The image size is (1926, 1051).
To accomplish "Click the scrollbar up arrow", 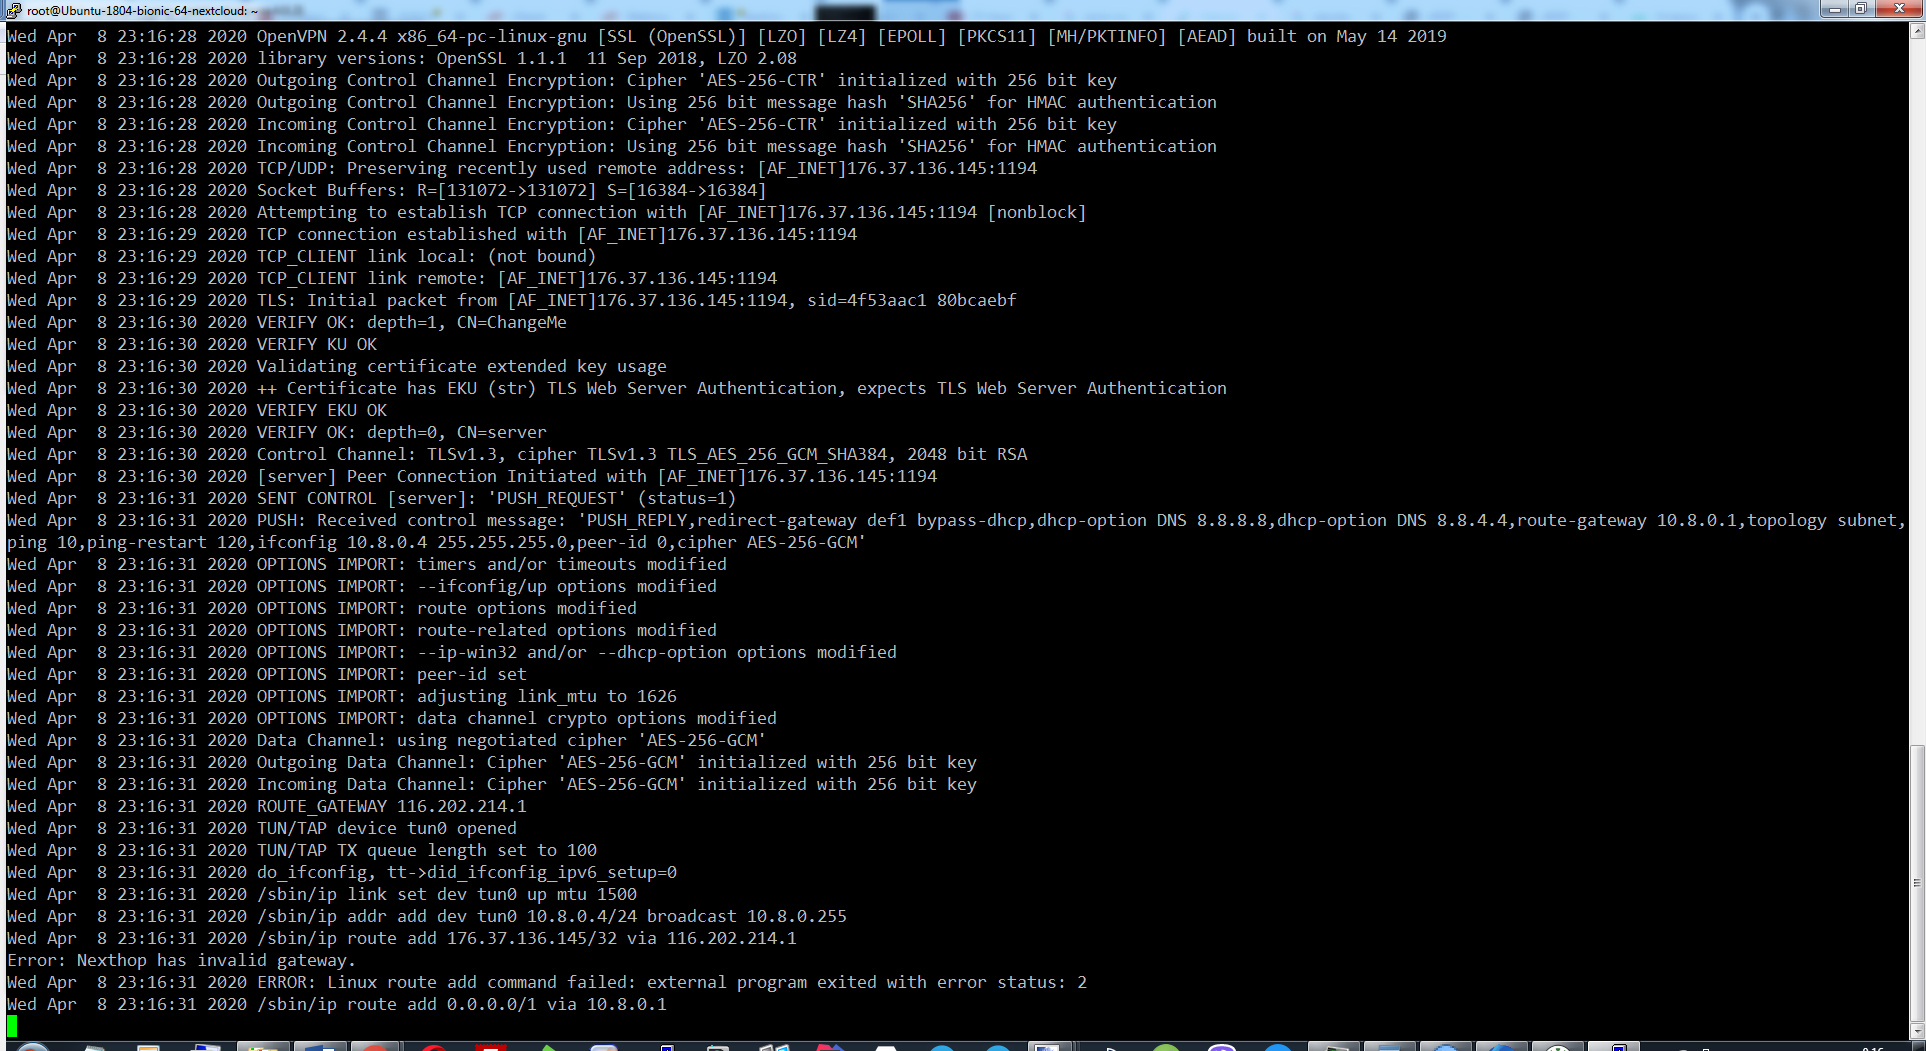I will click(x=1917, y=31).
